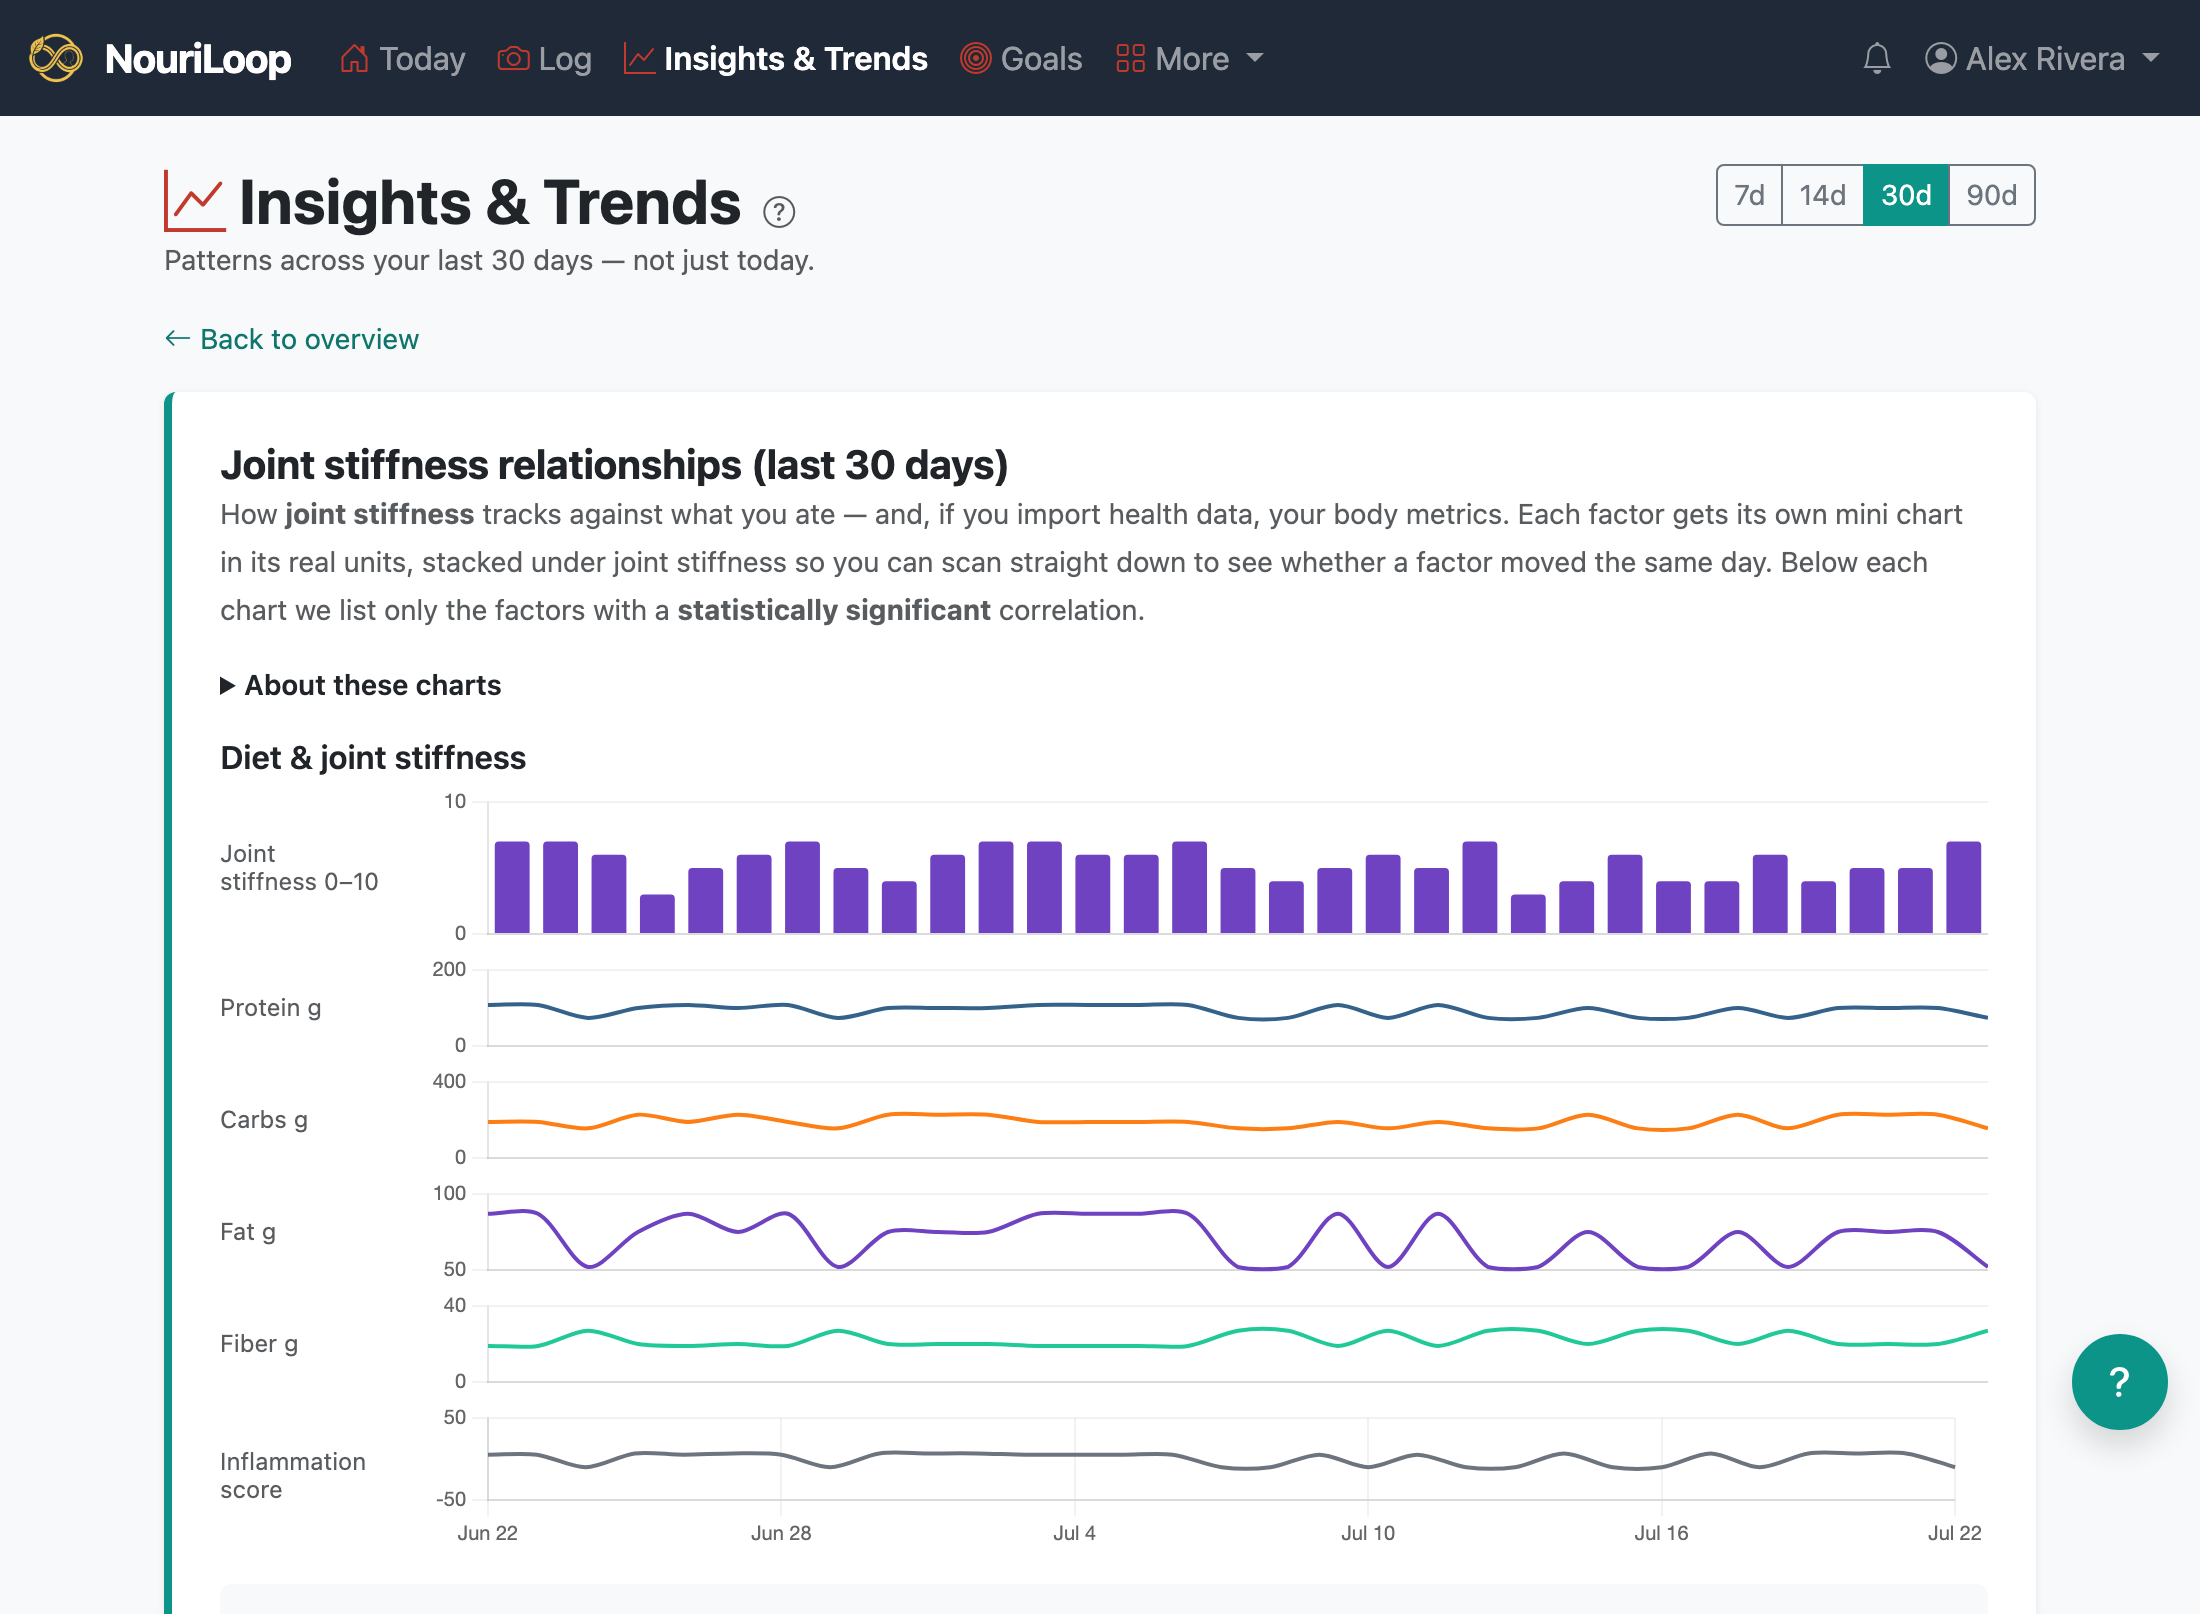Screen dimensions: 2200x1614
Task: Click the NouriLoop brand name text
Action: [x=198, y=58]
